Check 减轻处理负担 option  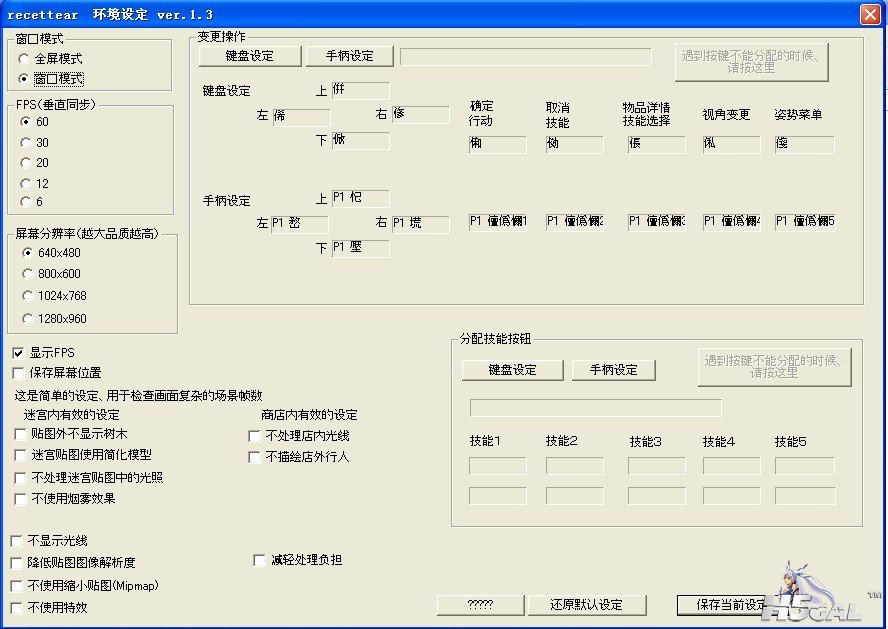point(260,560)
